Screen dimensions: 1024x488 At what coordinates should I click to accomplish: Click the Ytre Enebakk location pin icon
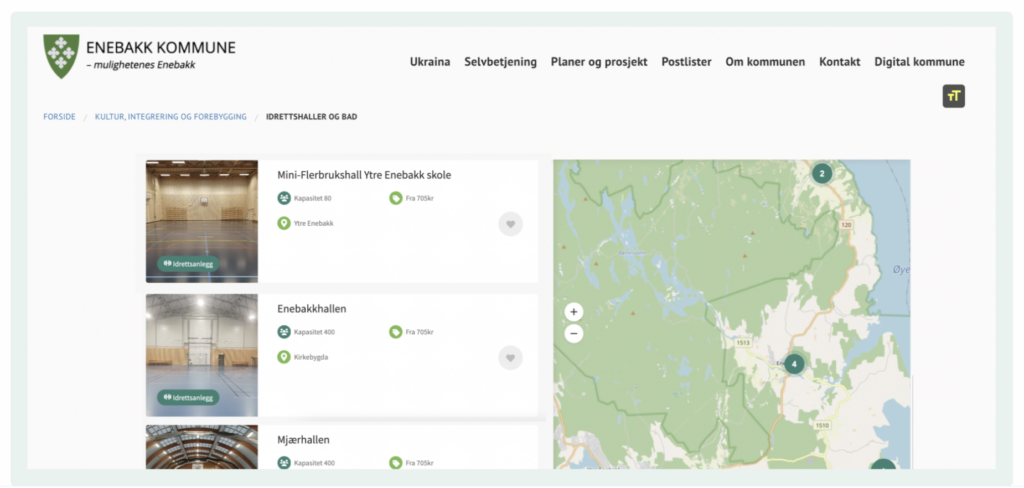(x=284, y=223)
